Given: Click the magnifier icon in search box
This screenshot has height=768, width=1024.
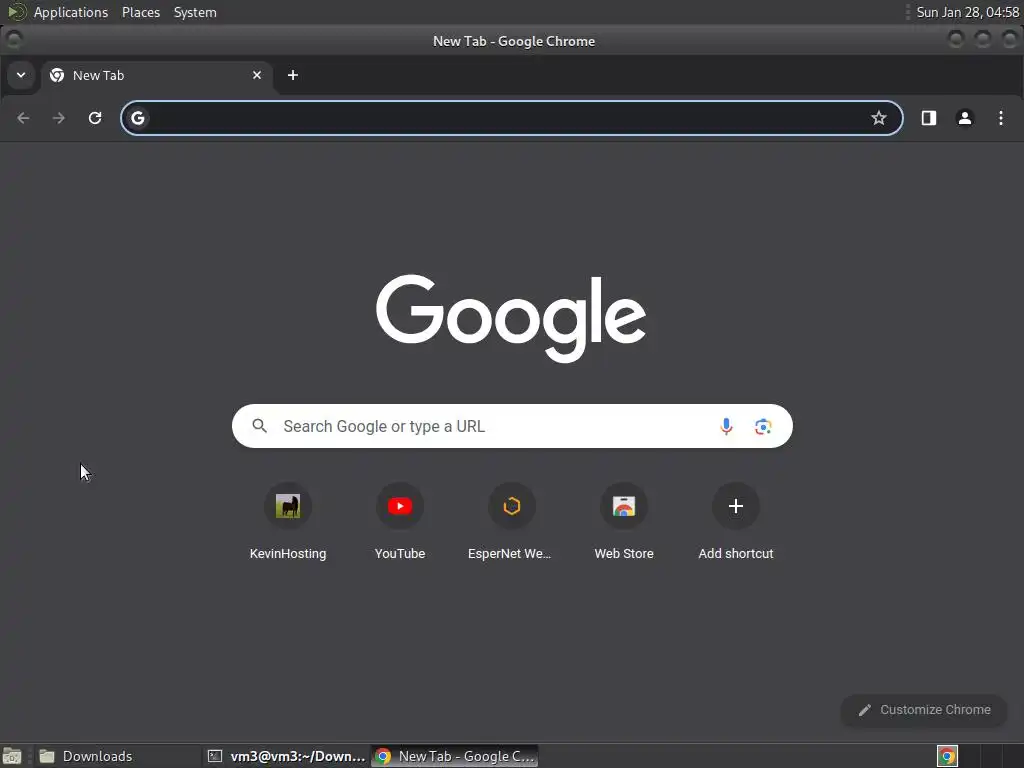Looking at the screenshot, I should click(260, 426).
